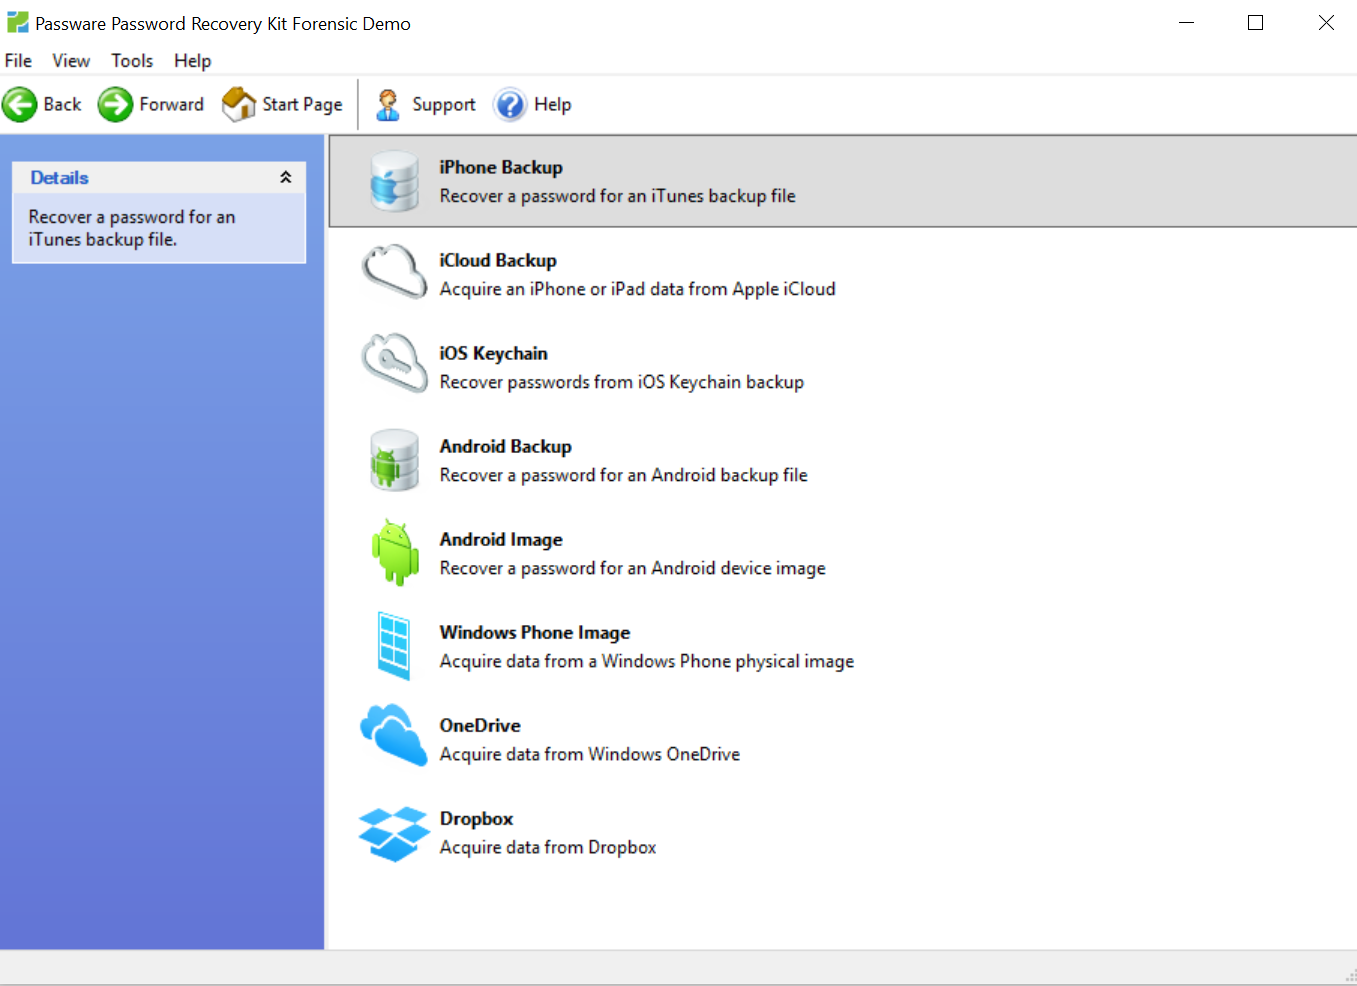
Task: Click the green Back arrow icon
Action: click(20, 104)
